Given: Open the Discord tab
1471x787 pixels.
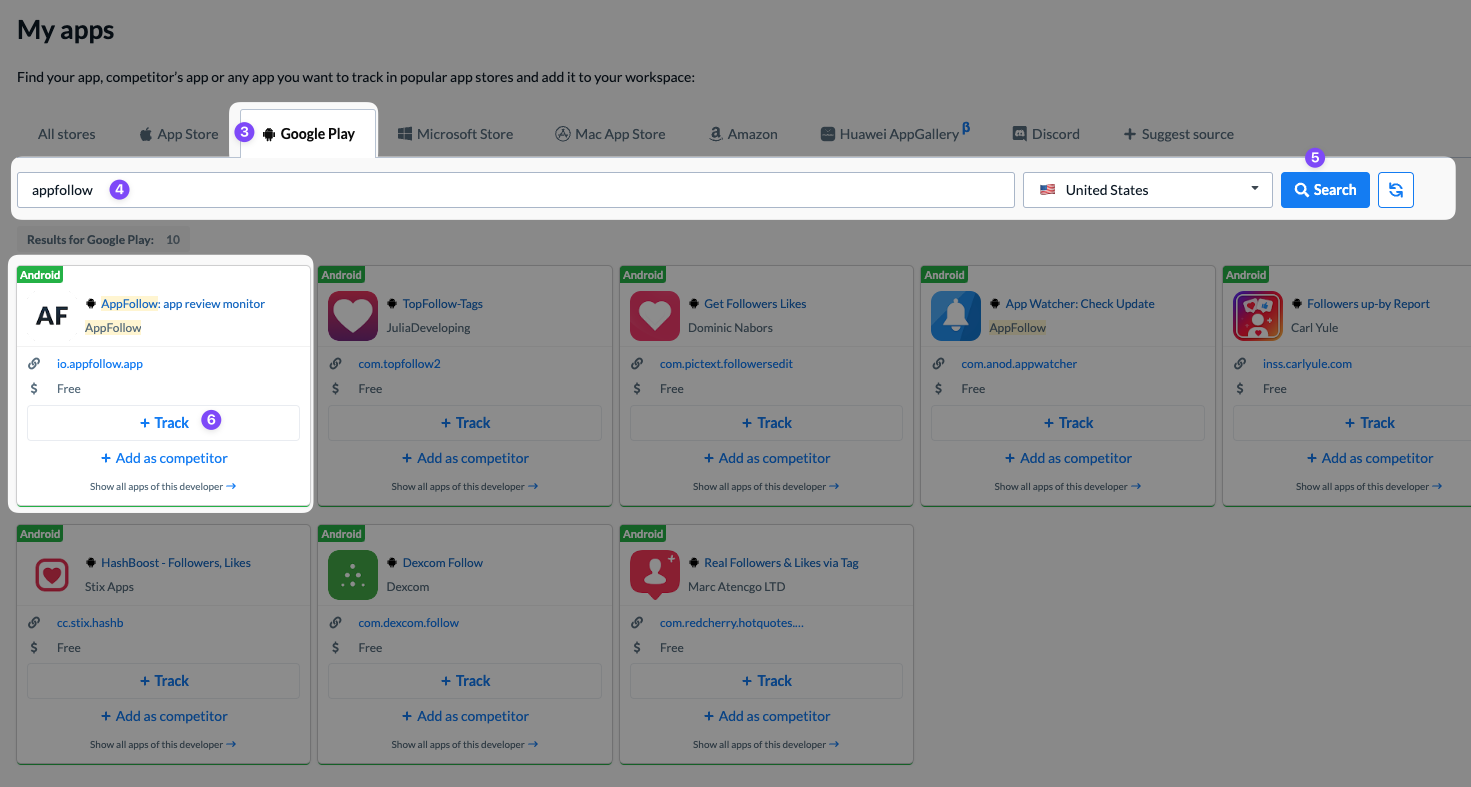Looking at the screenshot, I should pyautogui.click(x=1046, y=133).
